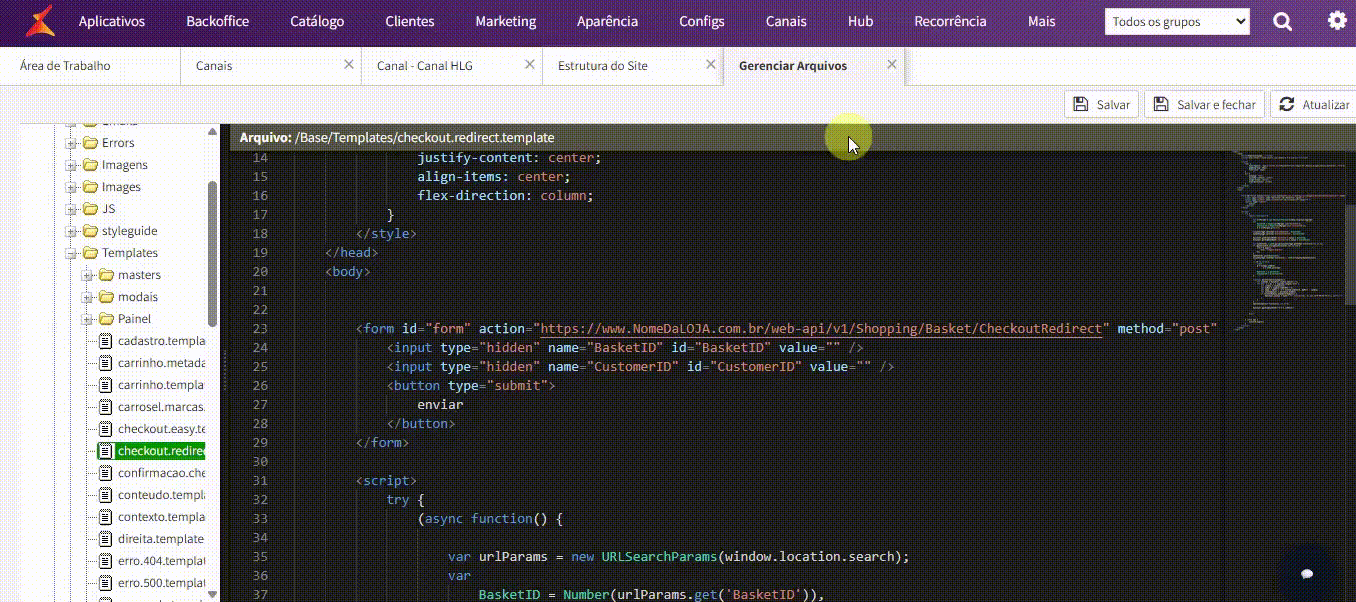
Task: Refresh with the Atualizar button
Action: (1314, 104)
